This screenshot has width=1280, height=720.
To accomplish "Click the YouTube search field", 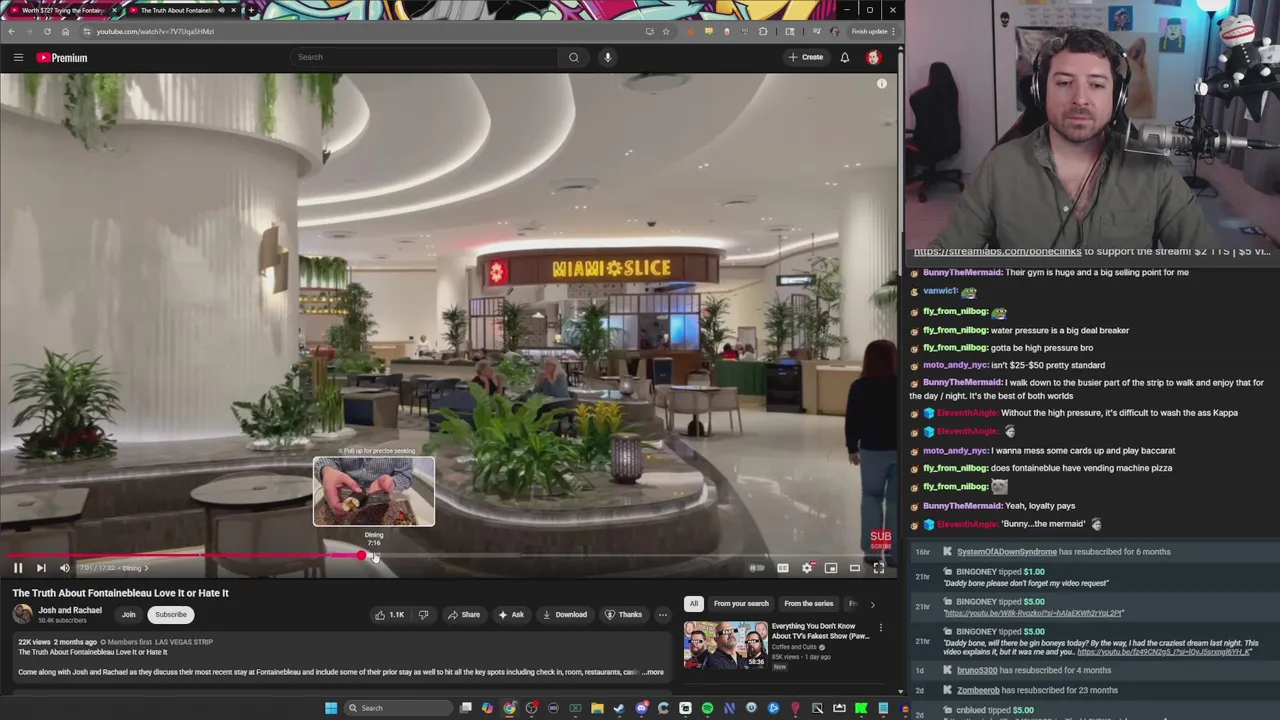I will 425,57.
